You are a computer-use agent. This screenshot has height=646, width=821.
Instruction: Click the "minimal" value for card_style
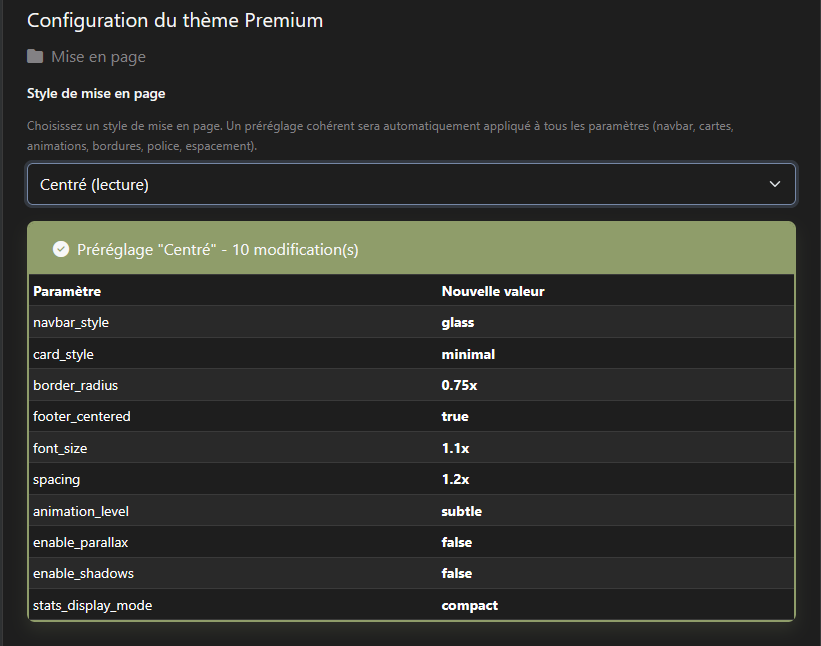point(468,354)
